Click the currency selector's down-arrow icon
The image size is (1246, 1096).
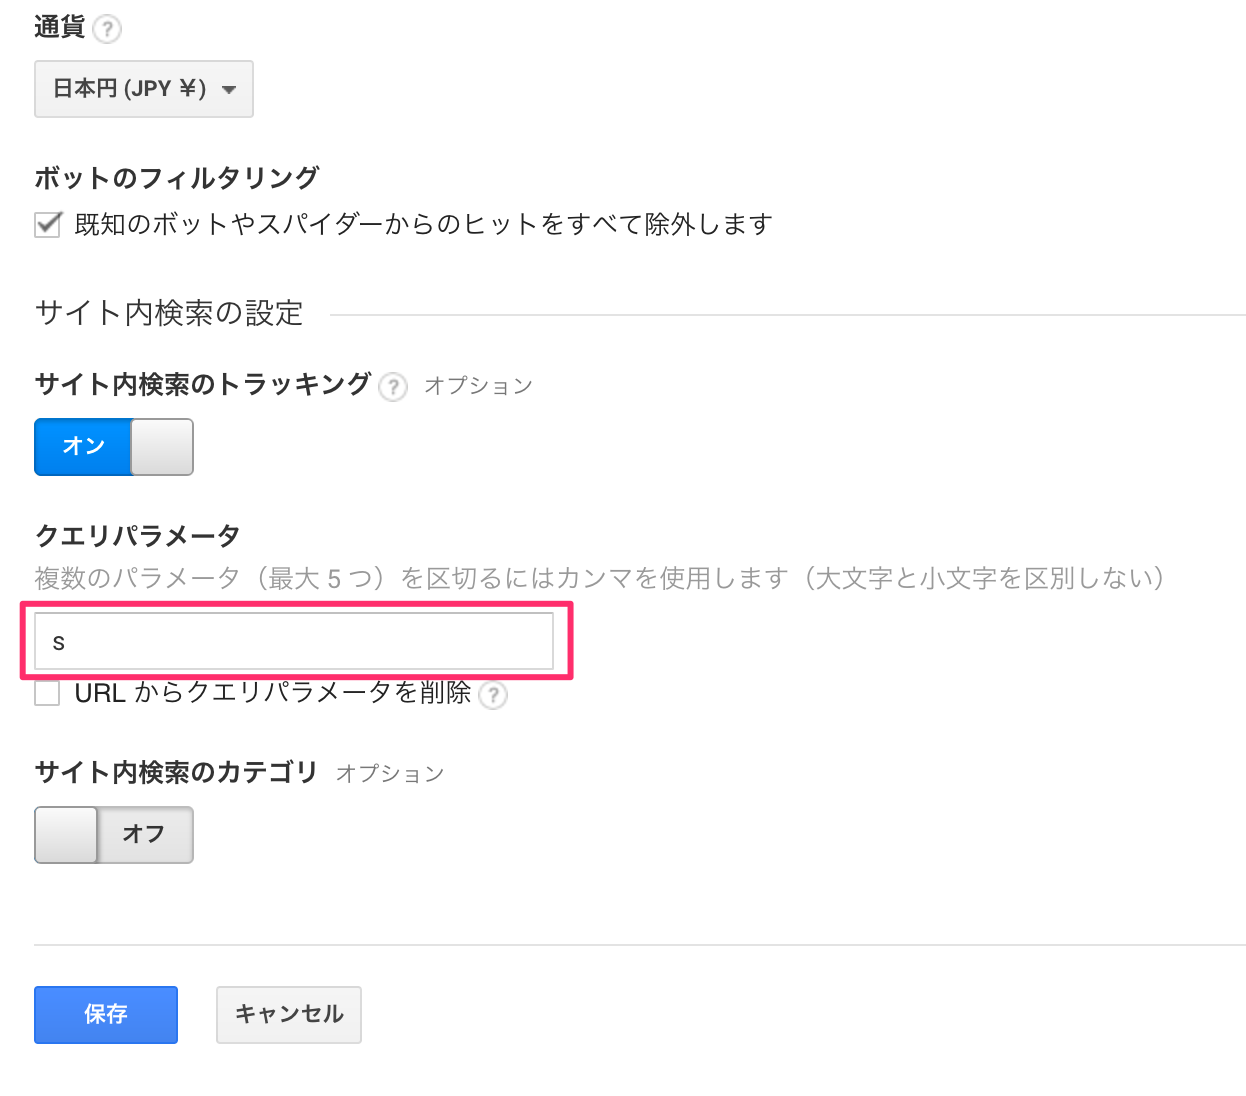click(229, 89)
